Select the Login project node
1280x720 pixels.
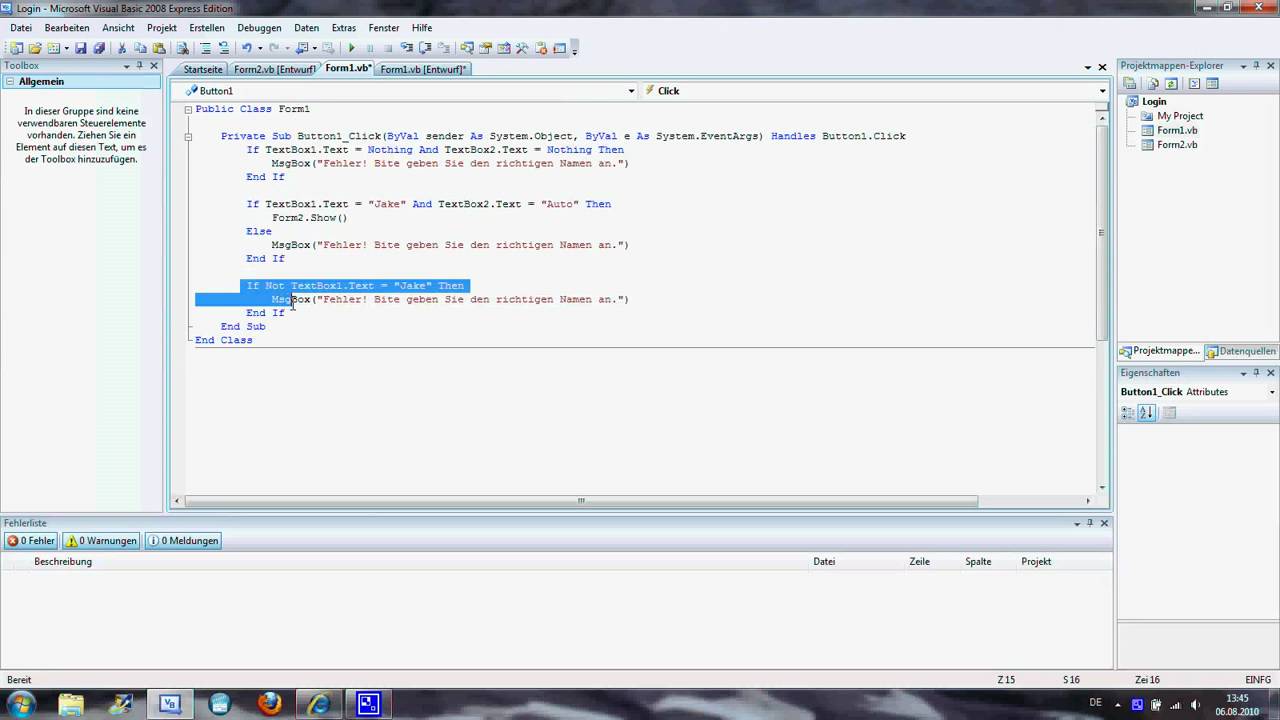(1154, 102)
